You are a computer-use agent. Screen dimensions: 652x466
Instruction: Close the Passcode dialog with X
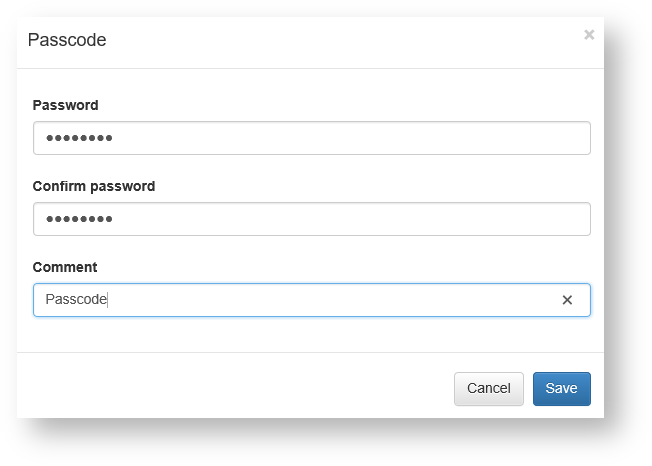[x=589, y=35]
